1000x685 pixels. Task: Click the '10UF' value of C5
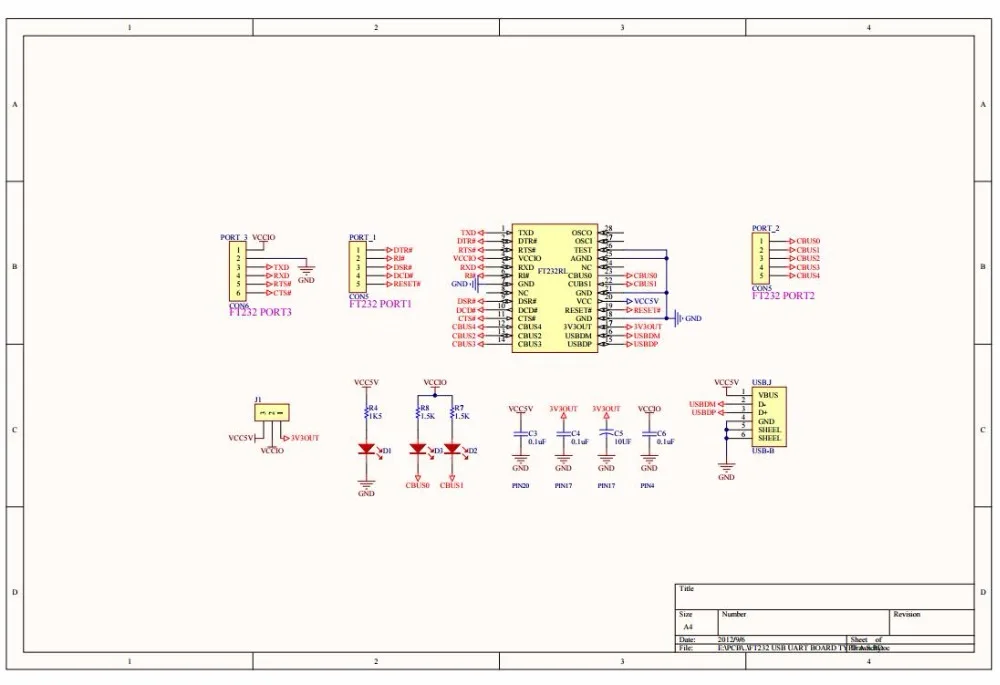[x=623, y=441]
